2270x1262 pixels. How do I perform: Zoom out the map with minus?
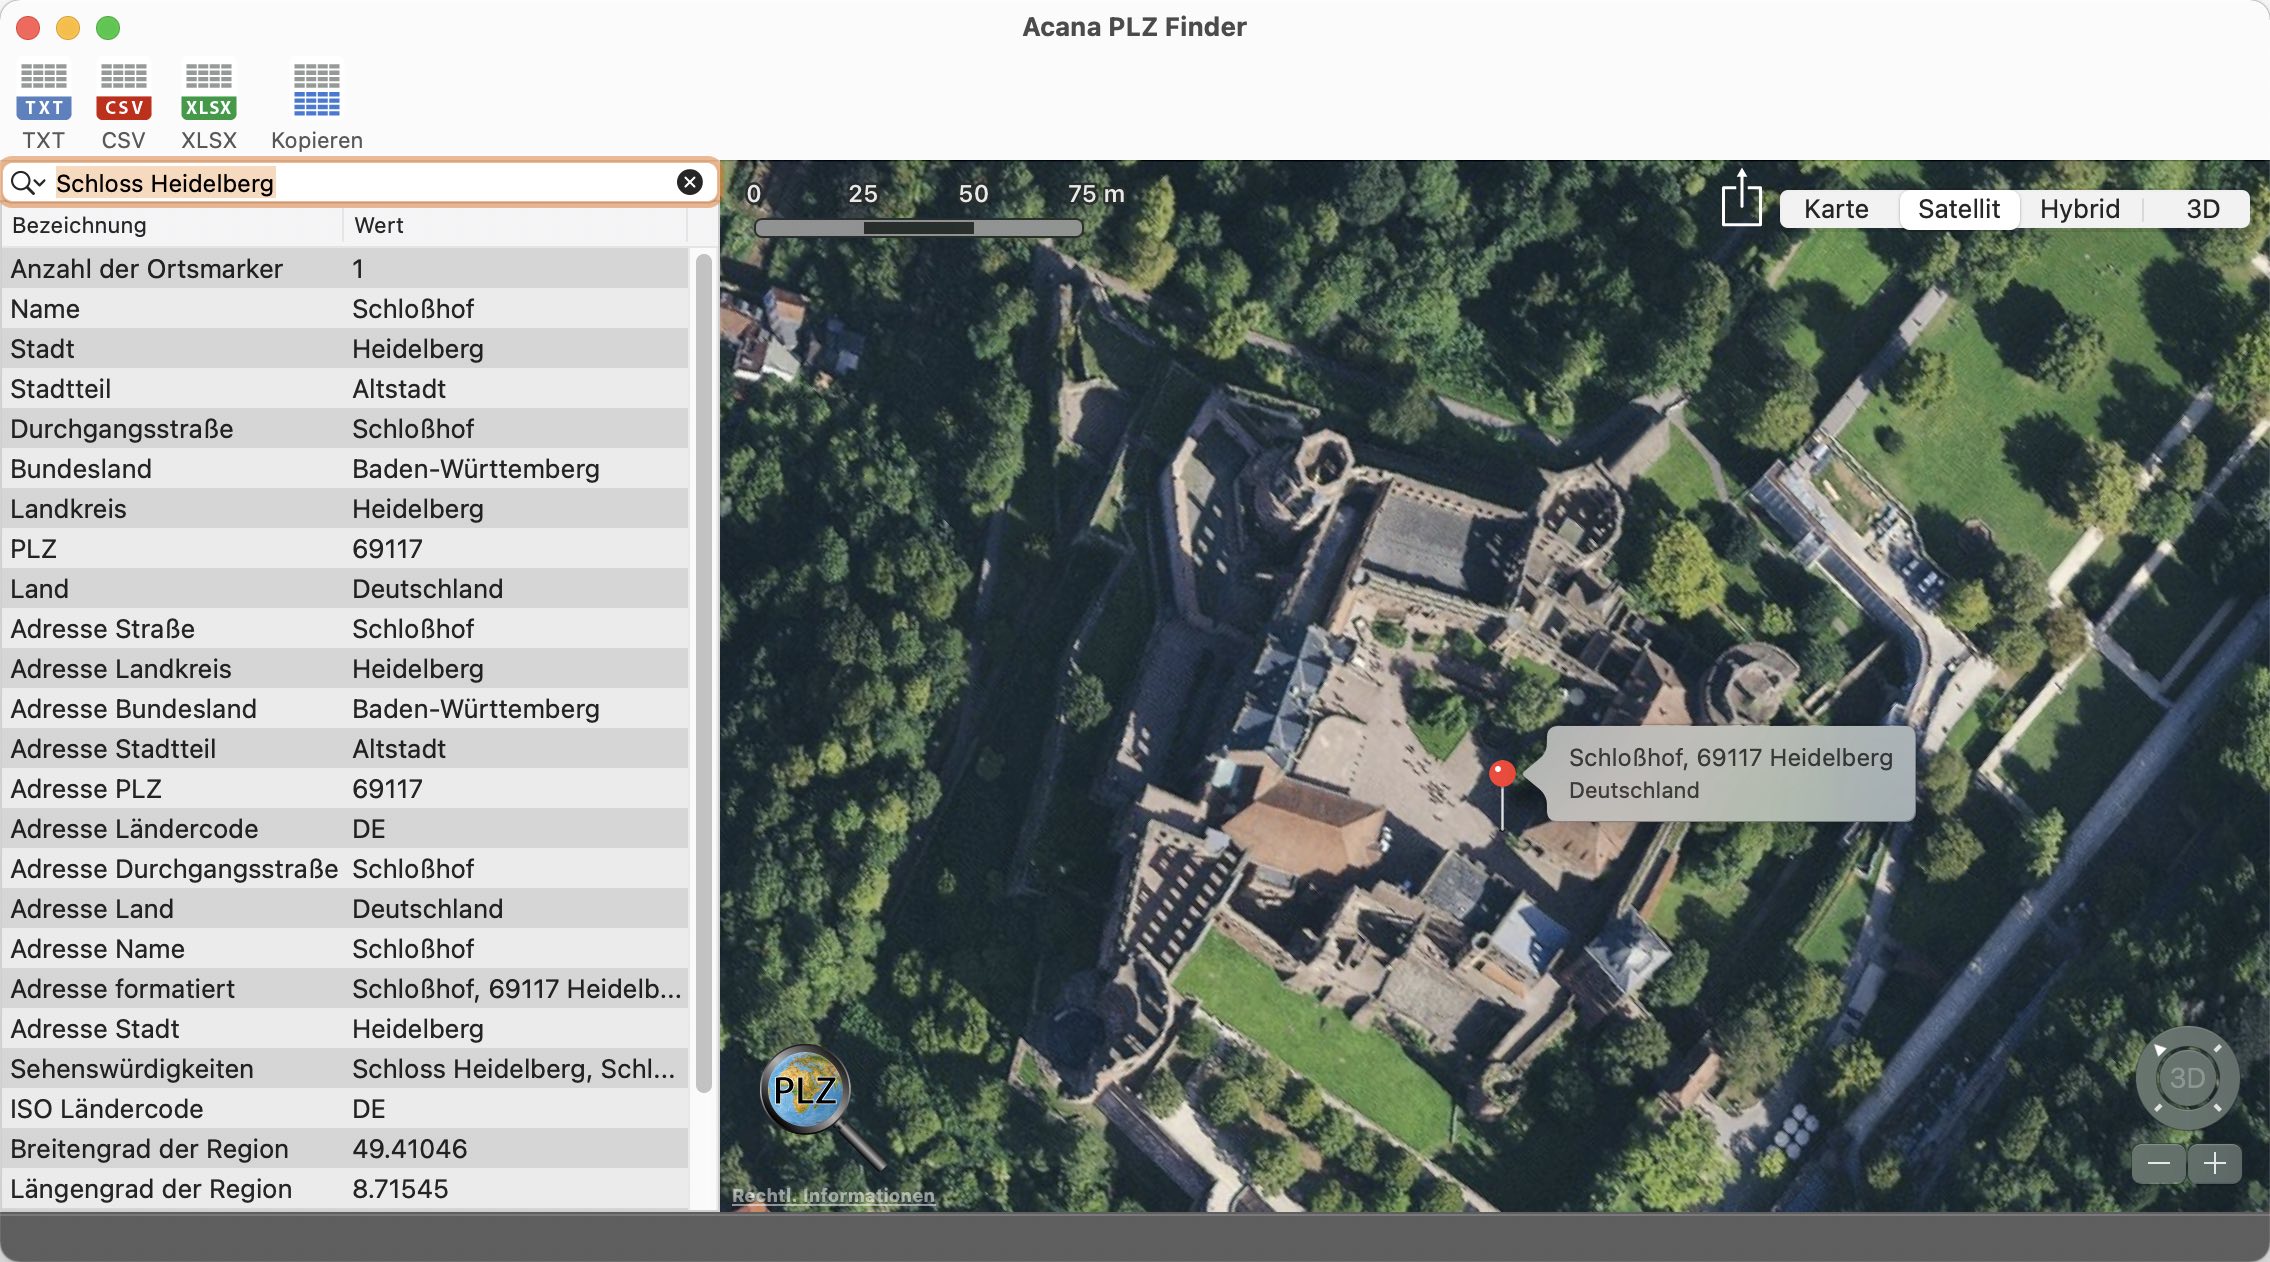[2158, 1163]
